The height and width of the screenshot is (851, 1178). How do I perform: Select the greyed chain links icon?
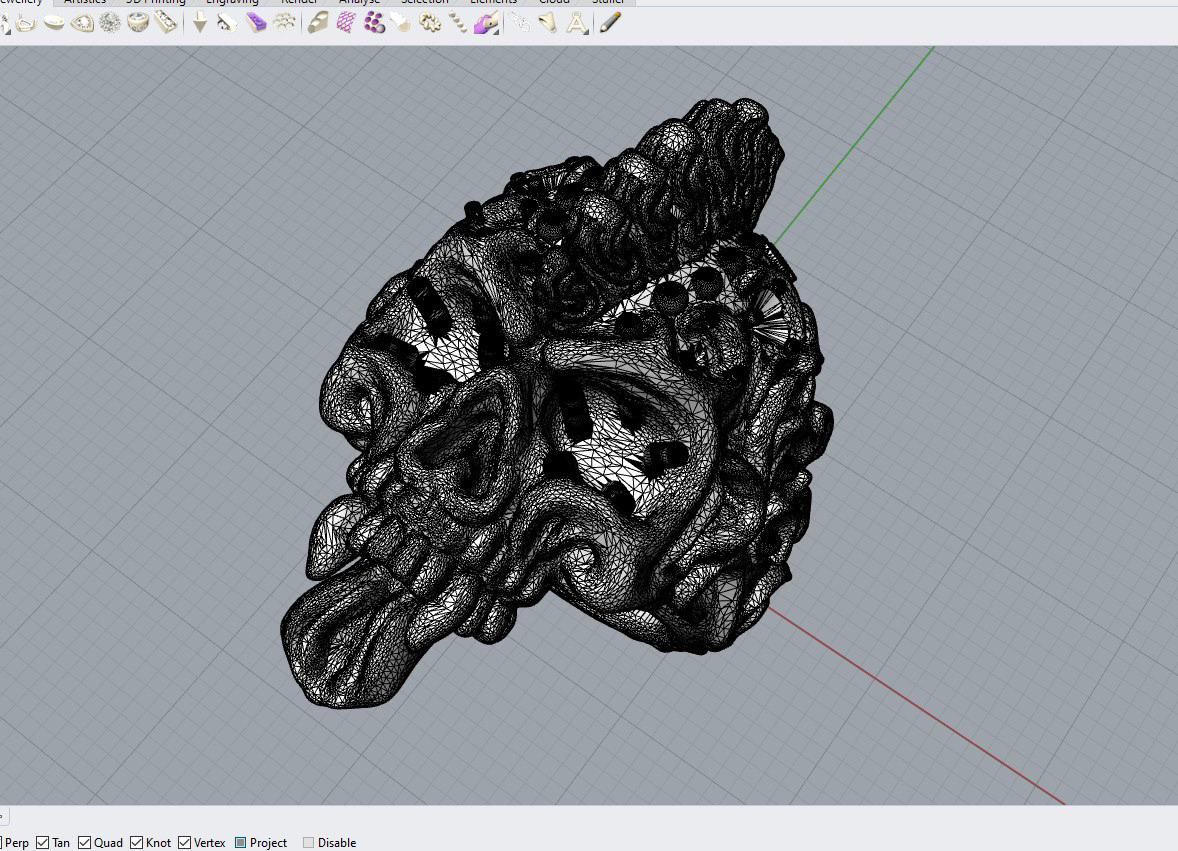[520, 23]
